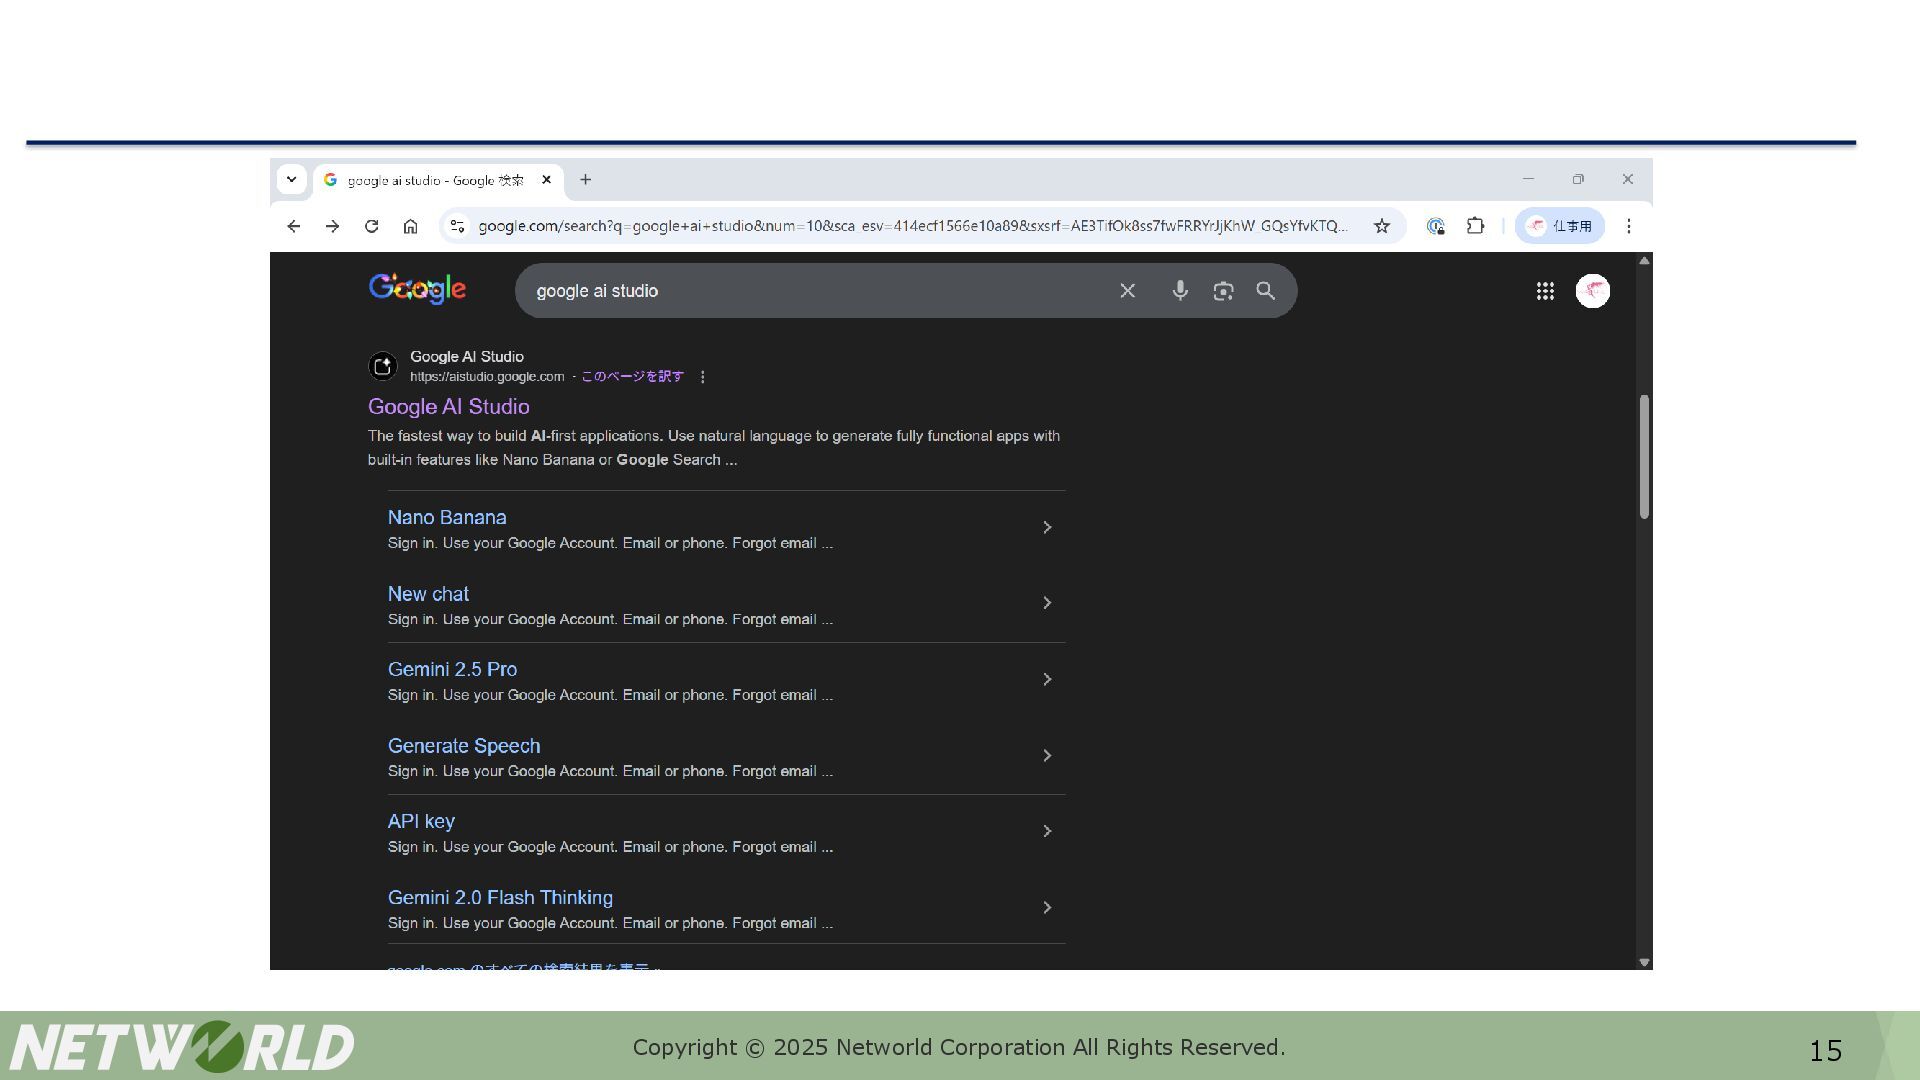The image size is (1920, 1080).
Task: Click the translate this page link
Action: pos(632,377)
